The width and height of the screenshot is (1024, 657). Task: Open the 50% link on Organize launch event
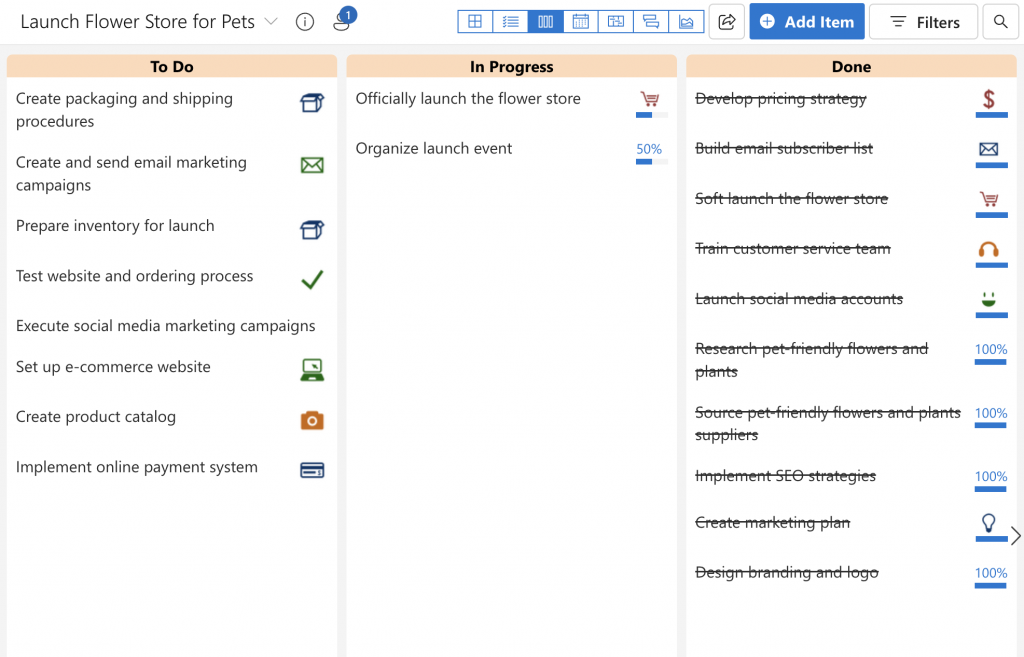pos(648,148)
